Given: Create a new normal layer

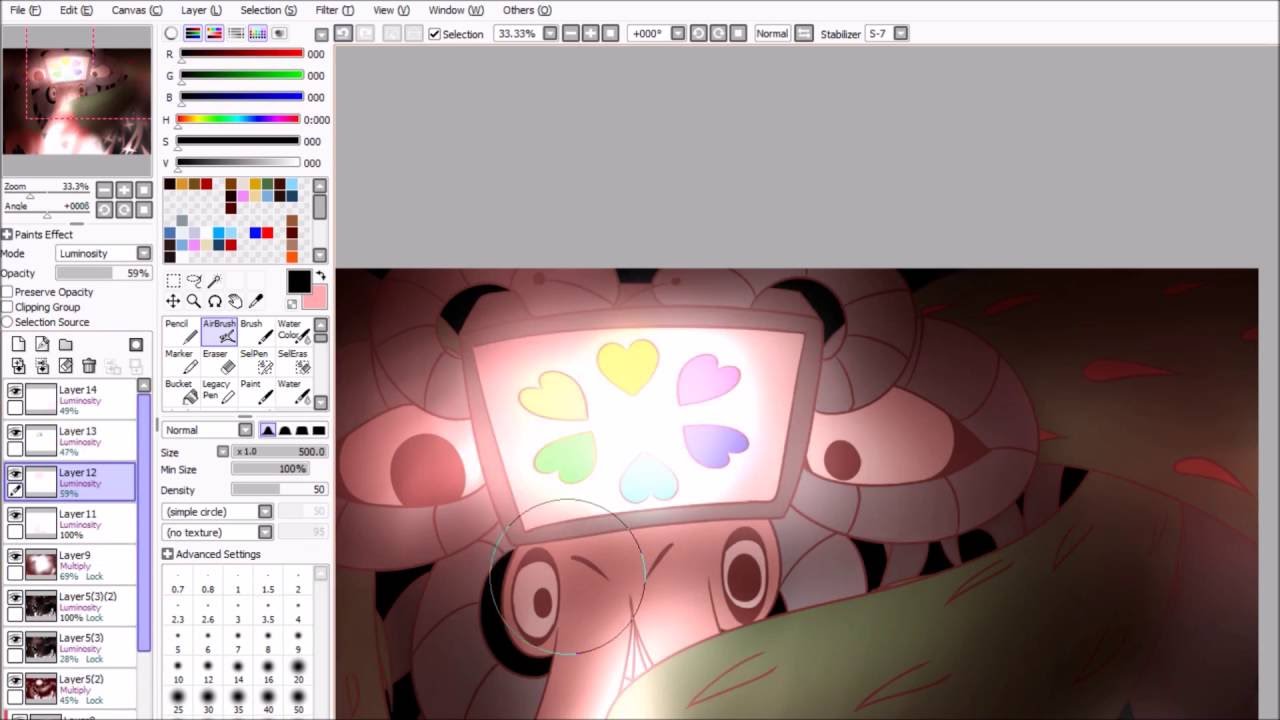Looking at the screenshot, I should pos(18,344).
